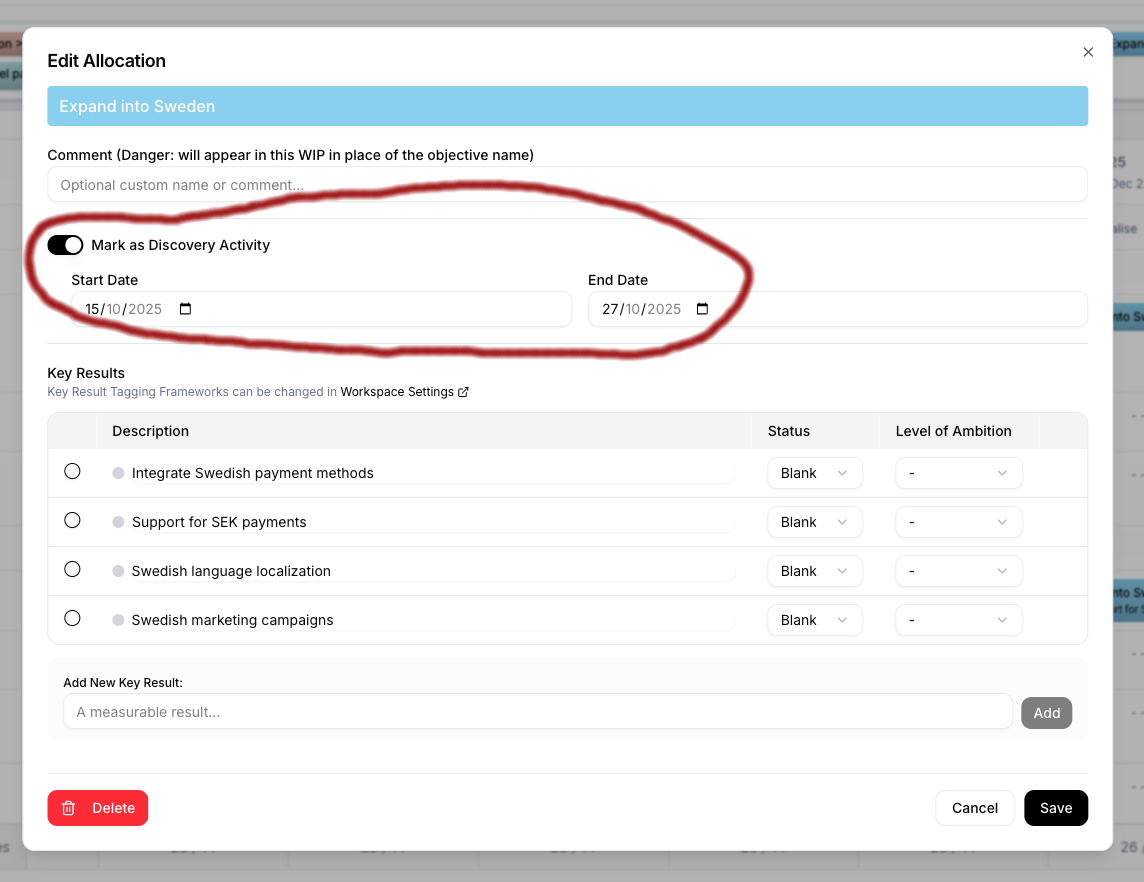This screenshot has width=1144, height=882.
Task: Click Add to create a new key result
Action: click(x=1046, y=712)
